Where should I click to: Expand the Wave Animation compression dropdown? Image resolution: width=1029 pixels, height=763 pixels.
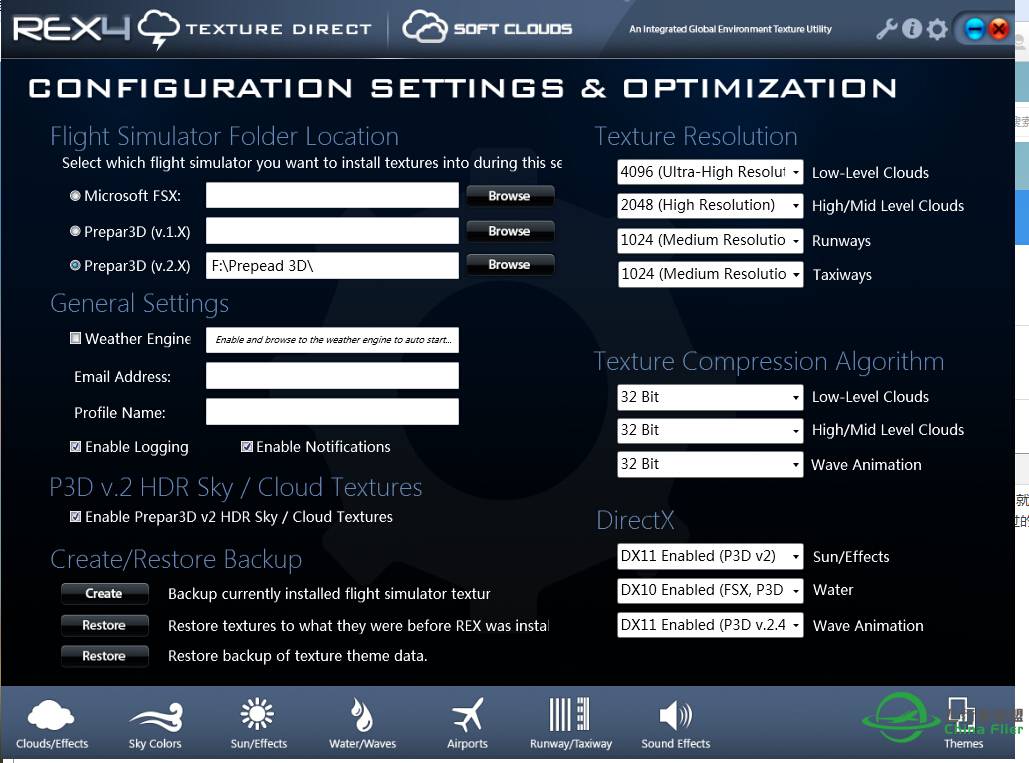click(x=710, y=465)
